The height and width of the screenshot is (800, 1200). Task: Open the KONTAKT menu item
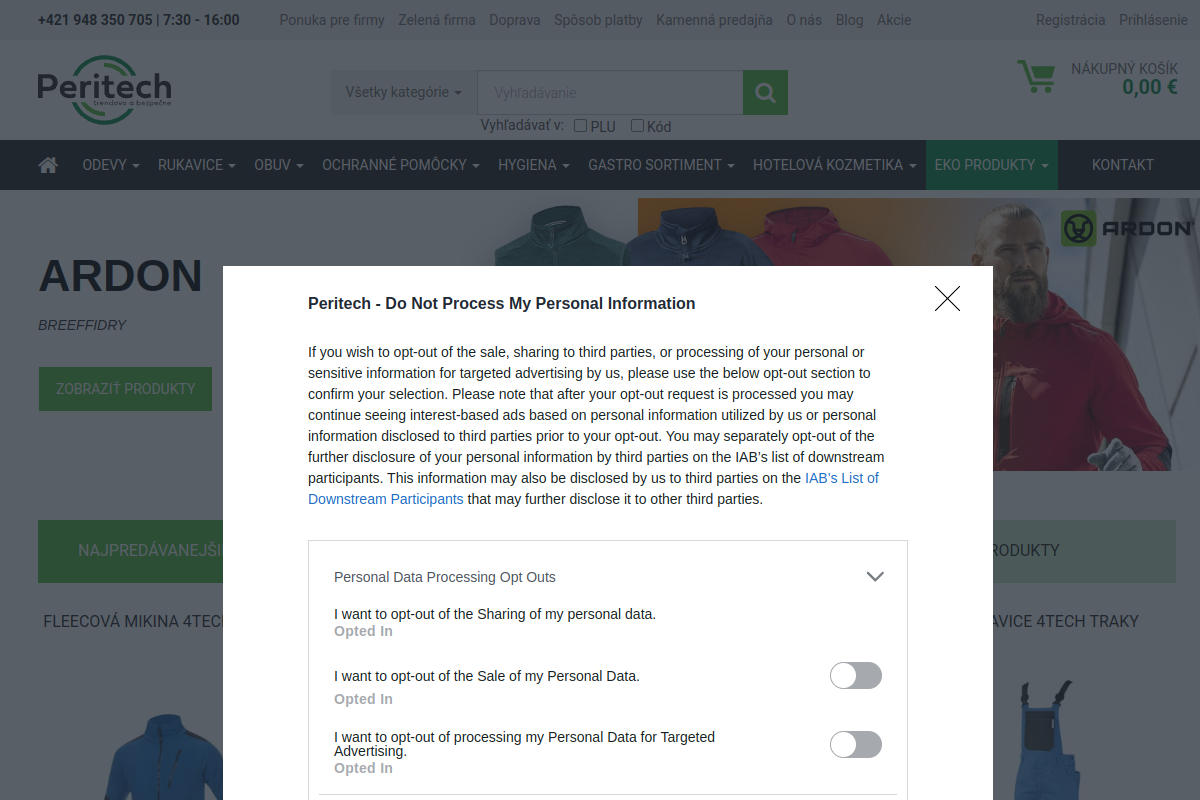[1123, 165]
